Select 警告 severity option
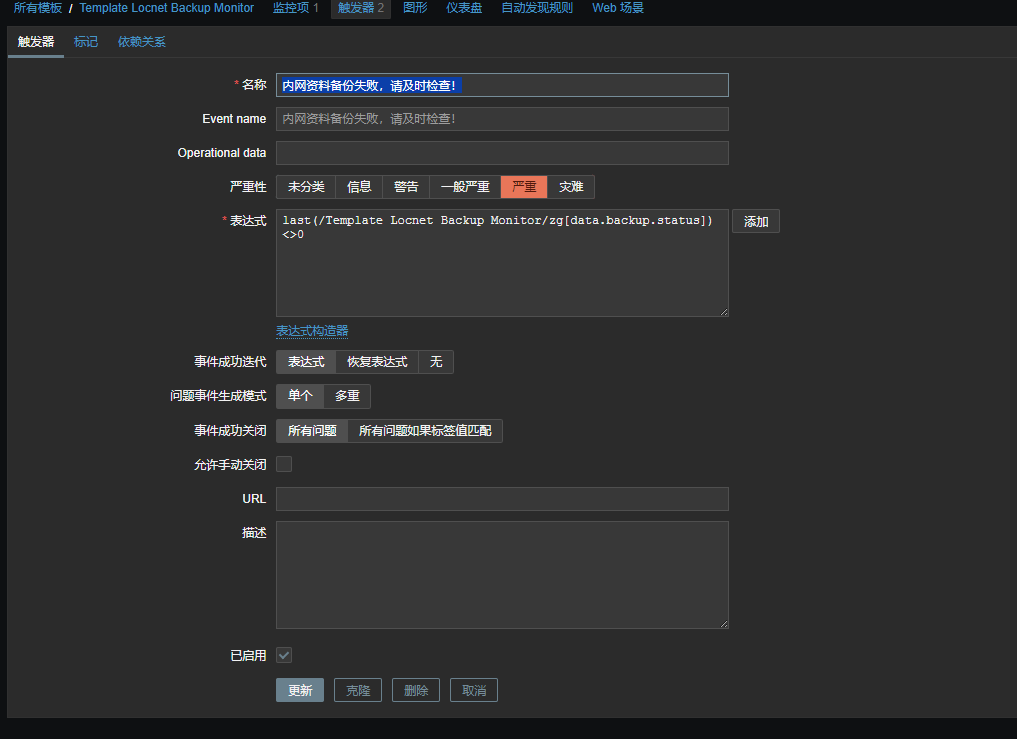The image size is (1017, 739). 406,187
